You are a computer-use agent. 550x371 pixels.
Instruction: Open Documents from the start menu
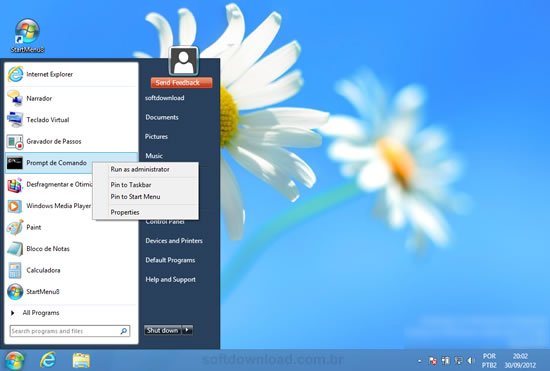[162, 117]
